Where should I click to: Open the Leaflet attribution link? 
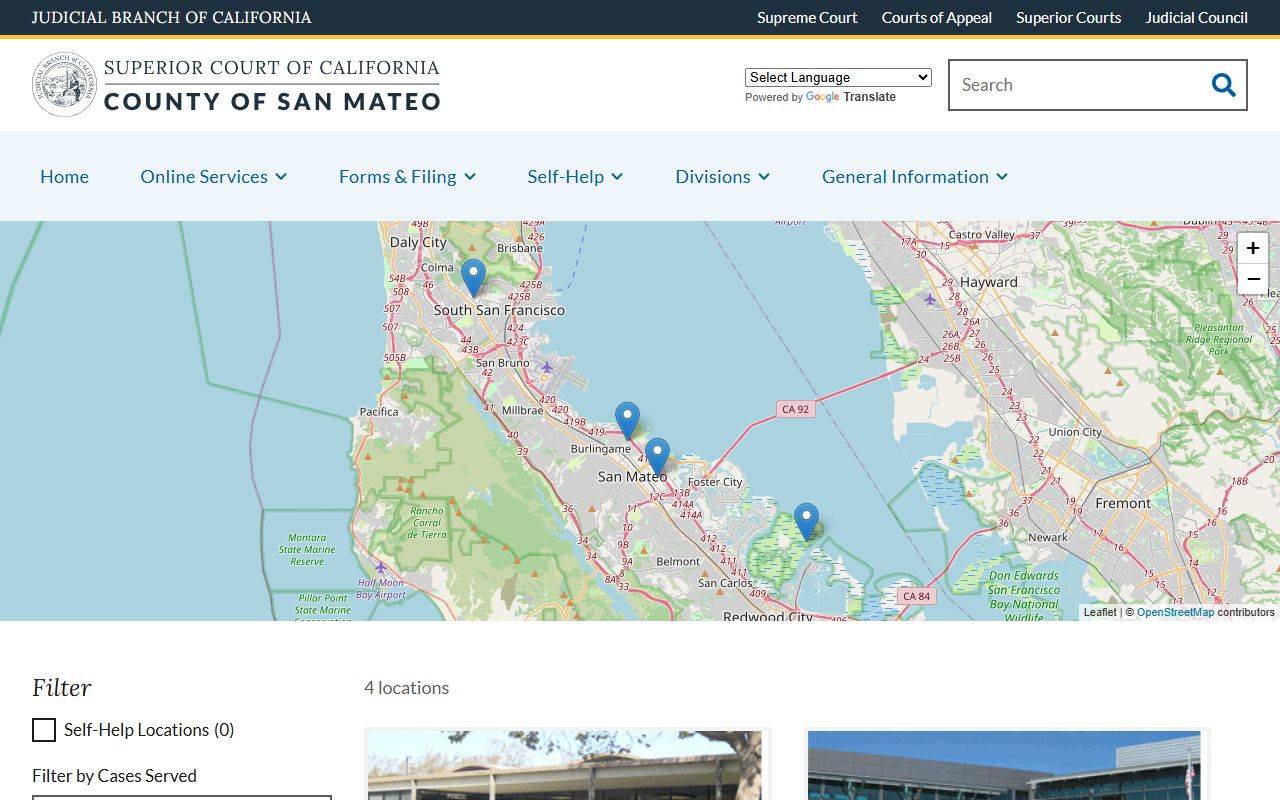click(x=1100, y=612)
